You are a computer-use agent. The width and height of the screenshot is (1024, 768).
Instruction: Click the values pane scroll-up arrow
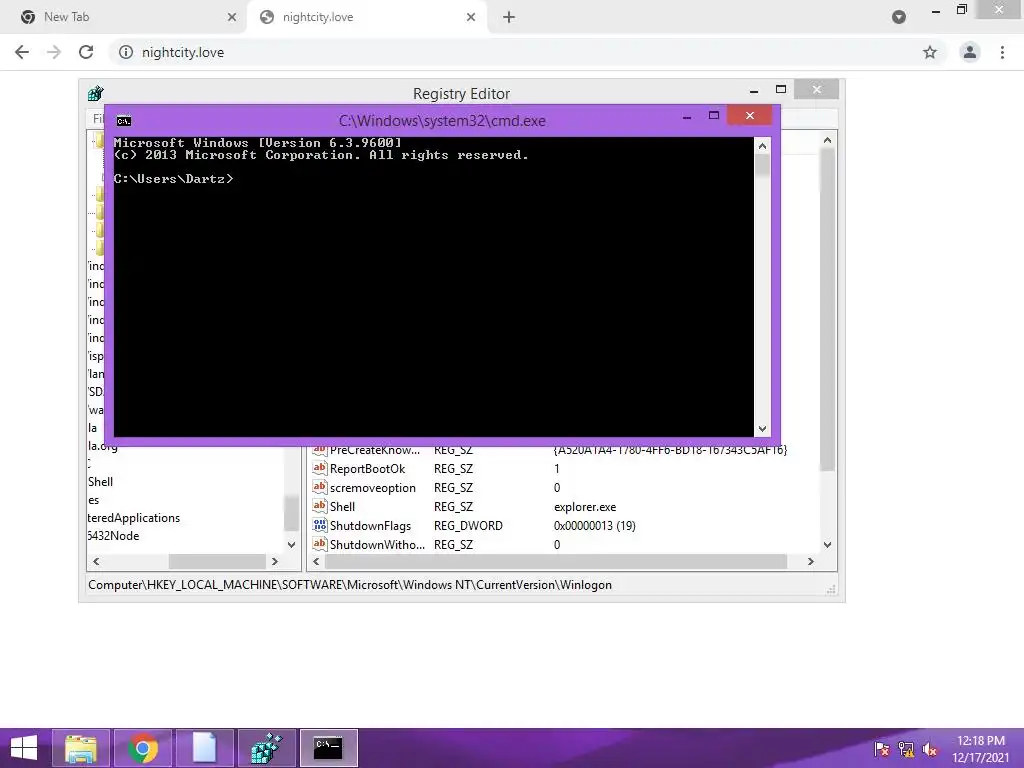click(827, 140)
